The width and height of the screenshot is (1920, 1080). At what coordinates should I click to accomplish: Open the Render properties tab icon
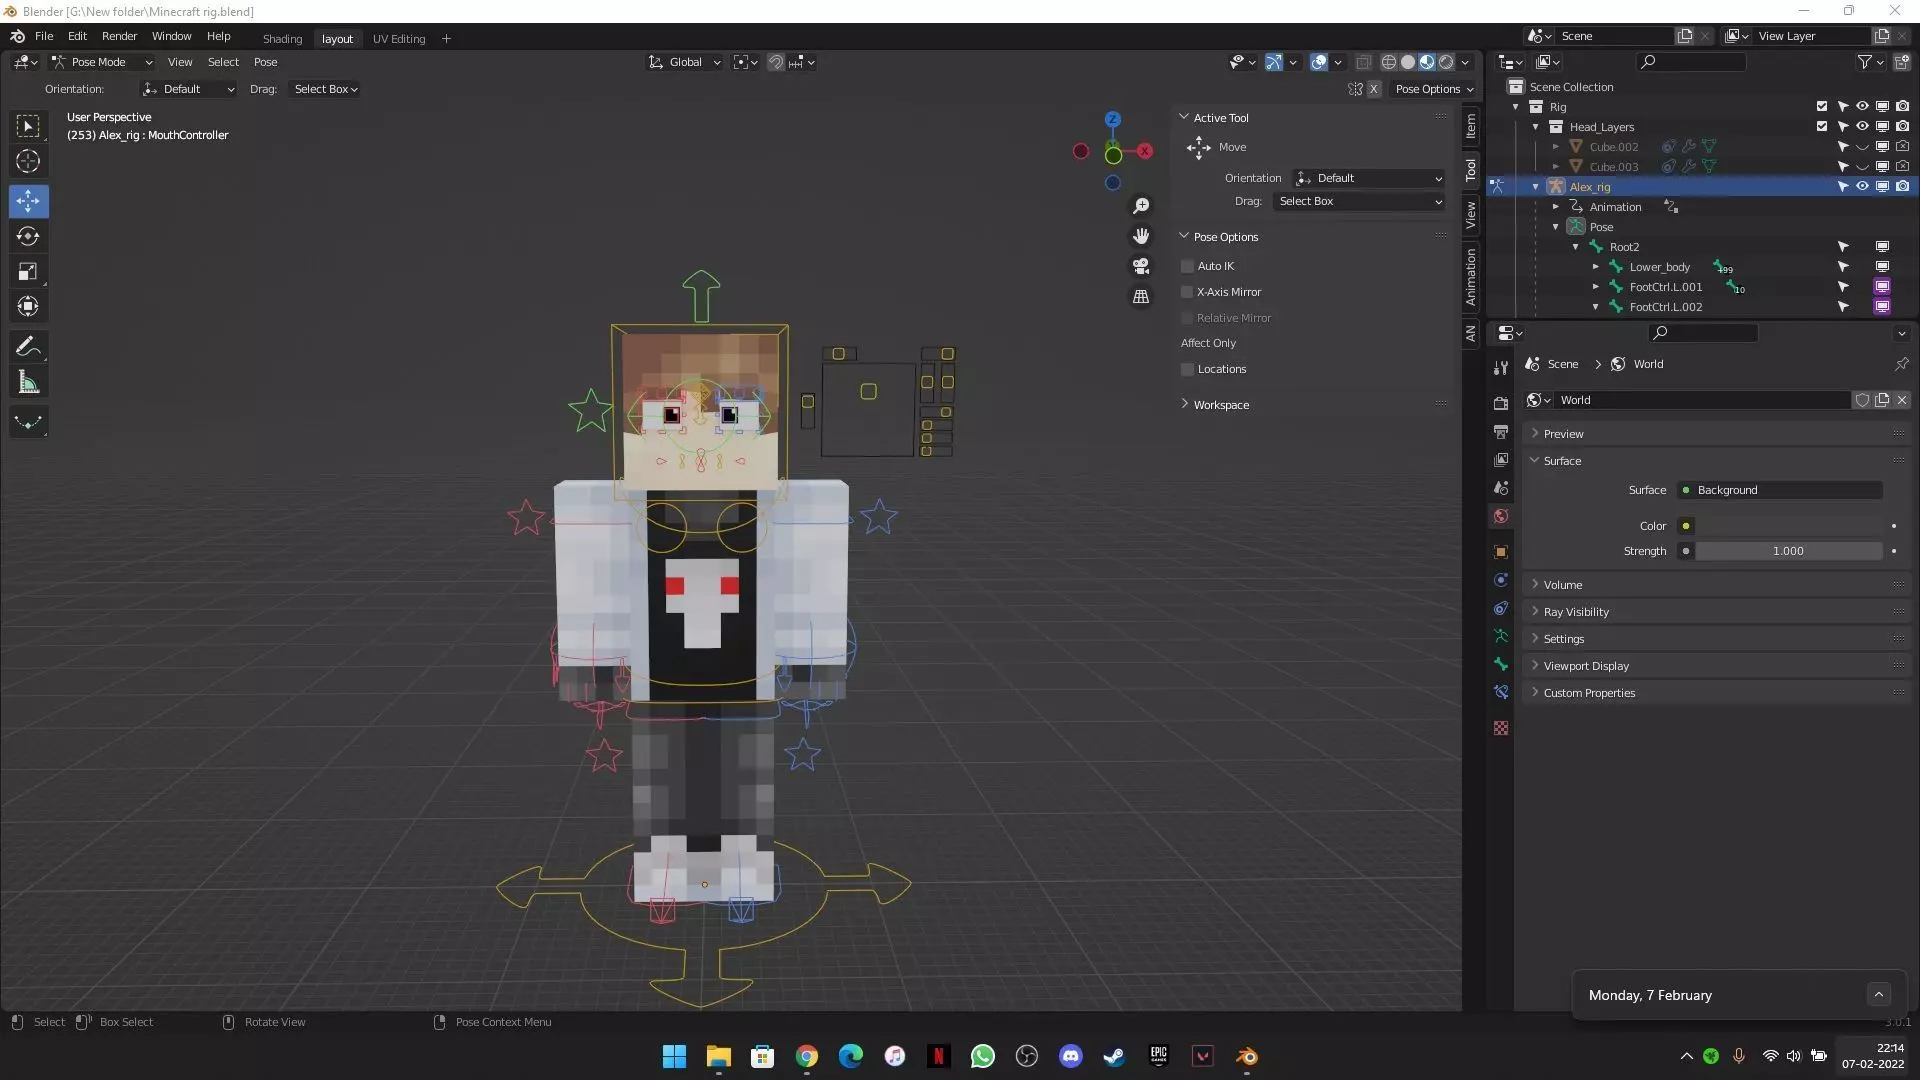point(1500,402)
